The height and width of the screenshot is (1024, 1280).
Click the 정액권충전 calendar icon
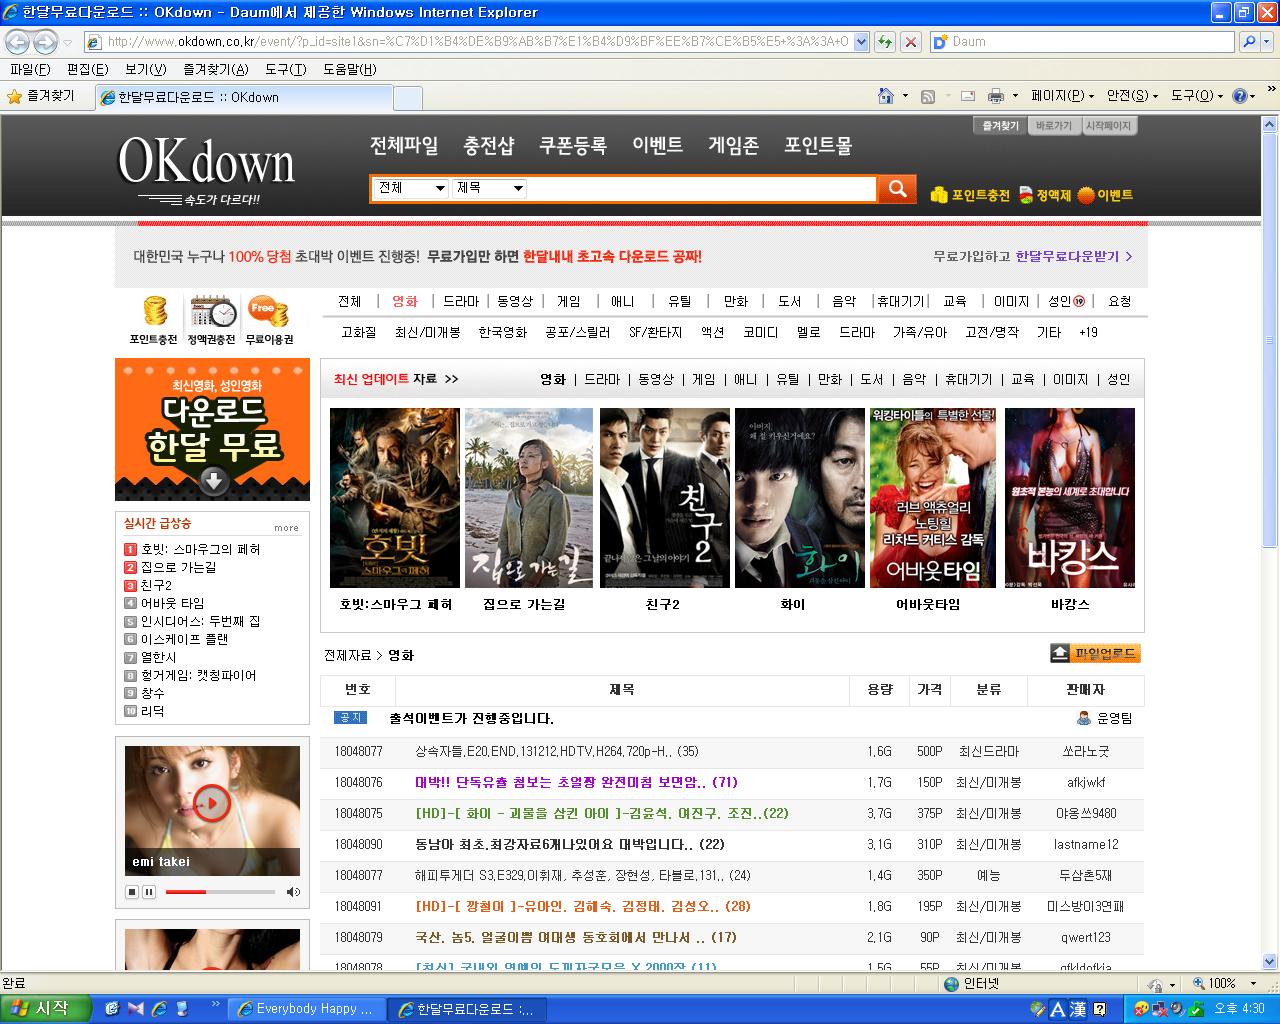[x=212, y=320]
